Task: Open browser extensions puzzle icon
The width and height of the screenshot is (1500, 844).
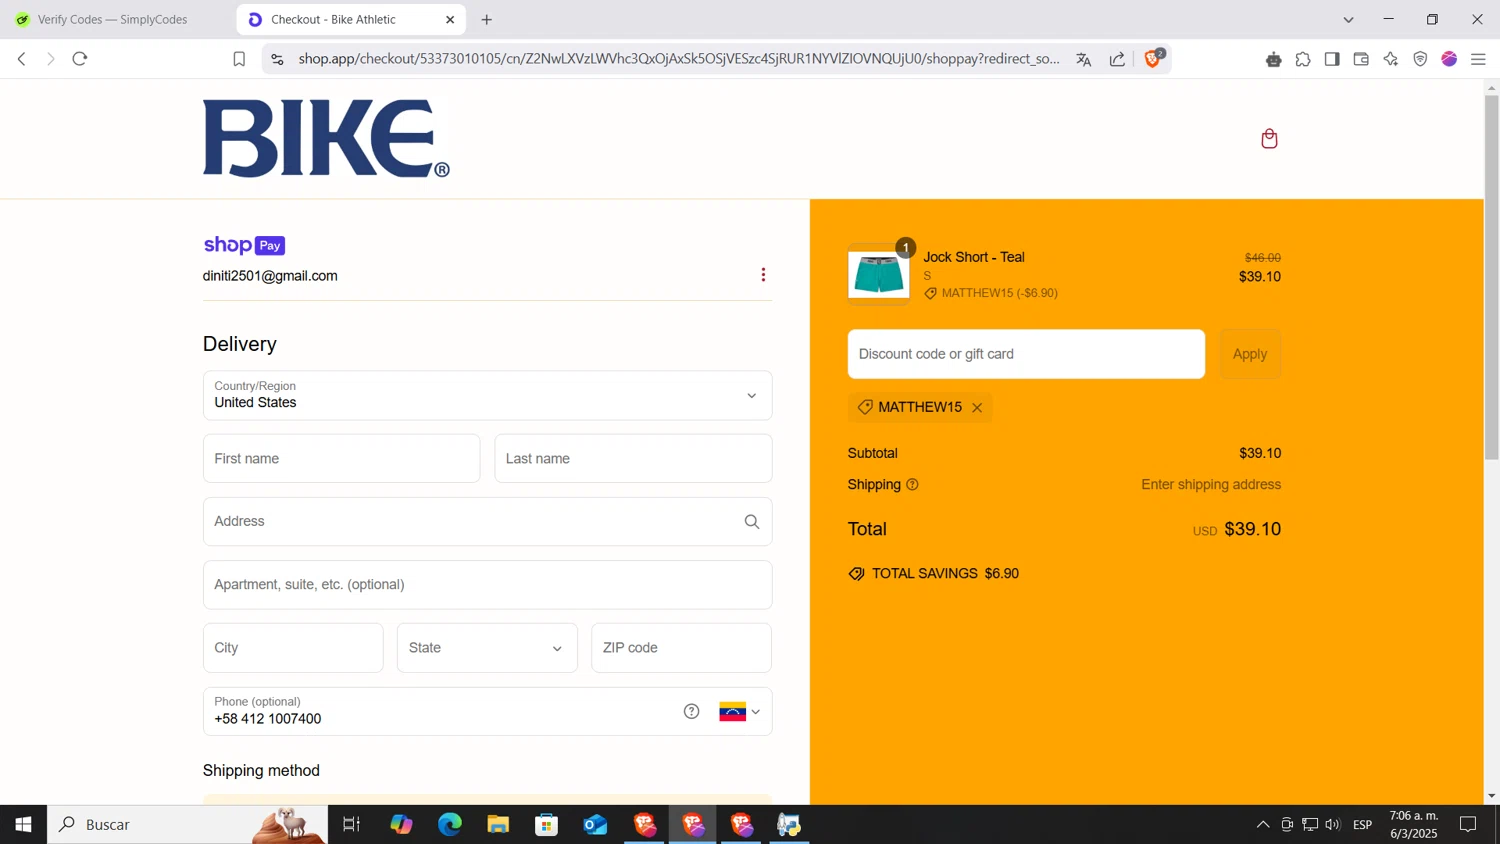Action: 1302,60
